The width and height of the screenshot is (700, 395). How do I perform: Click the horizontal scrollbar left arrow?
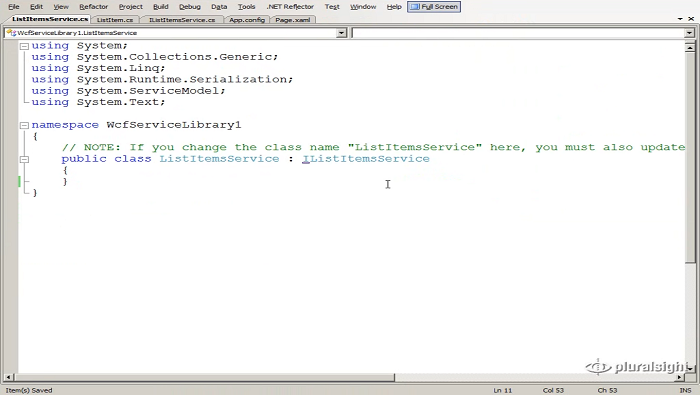8,378
